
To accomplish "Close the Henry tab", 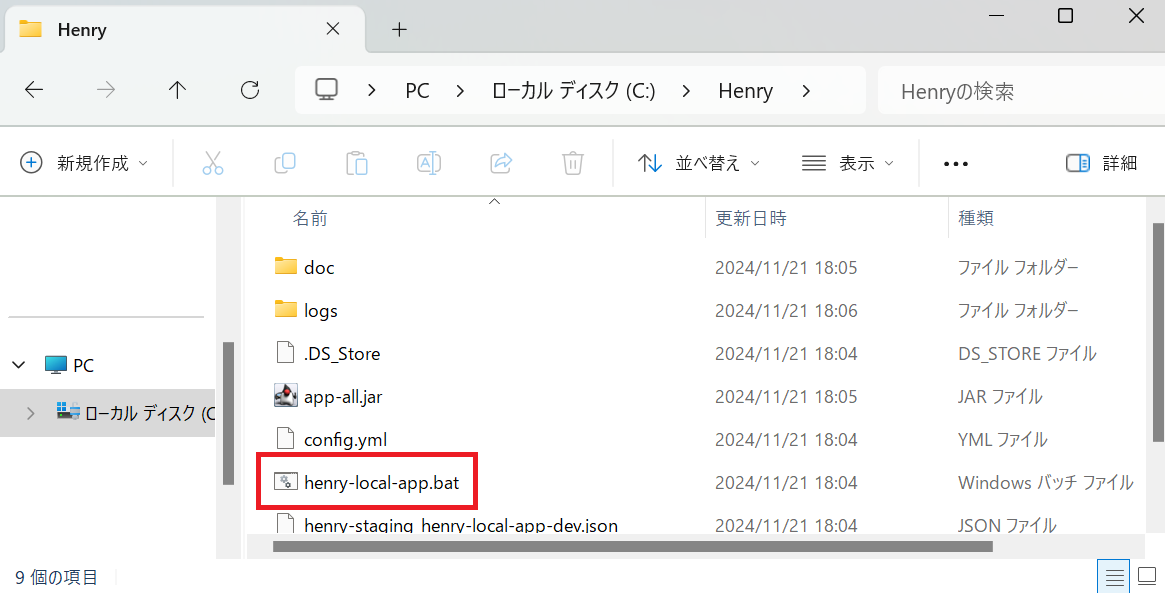I will [333, 29].
